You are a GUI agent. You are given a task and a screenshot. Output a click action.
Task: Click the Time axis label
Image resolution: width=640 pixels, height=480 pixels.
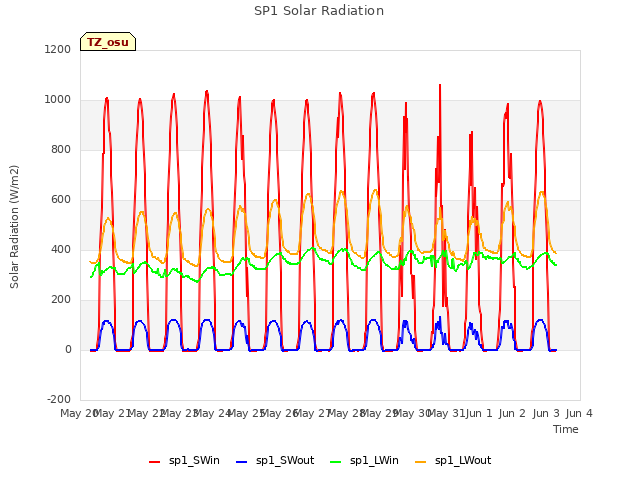[566, 429]
